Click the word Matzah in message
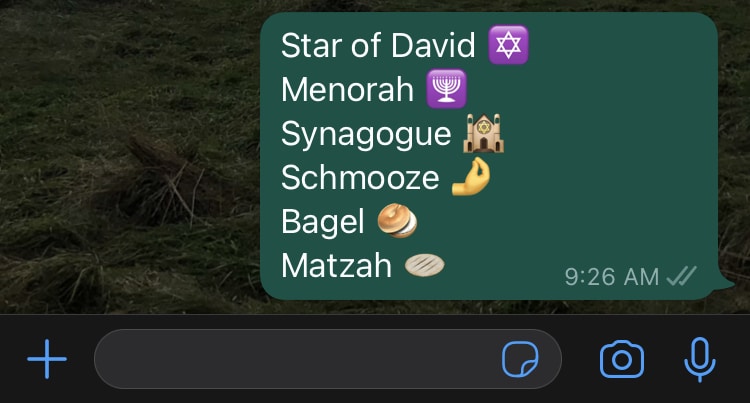The image size is (750, 403). click(337, 266)
